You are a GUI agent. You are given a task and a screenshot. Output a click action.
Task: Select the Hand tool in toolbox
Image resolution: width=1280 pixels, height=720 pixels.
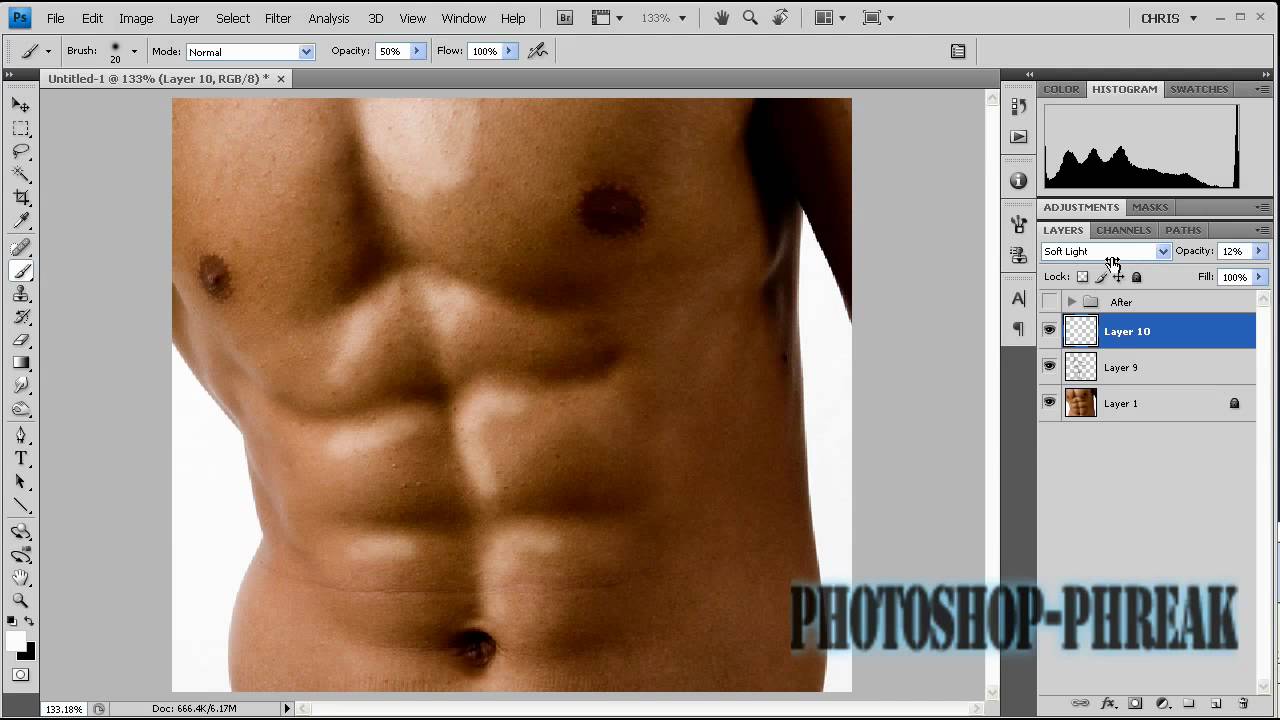(21, 578)
